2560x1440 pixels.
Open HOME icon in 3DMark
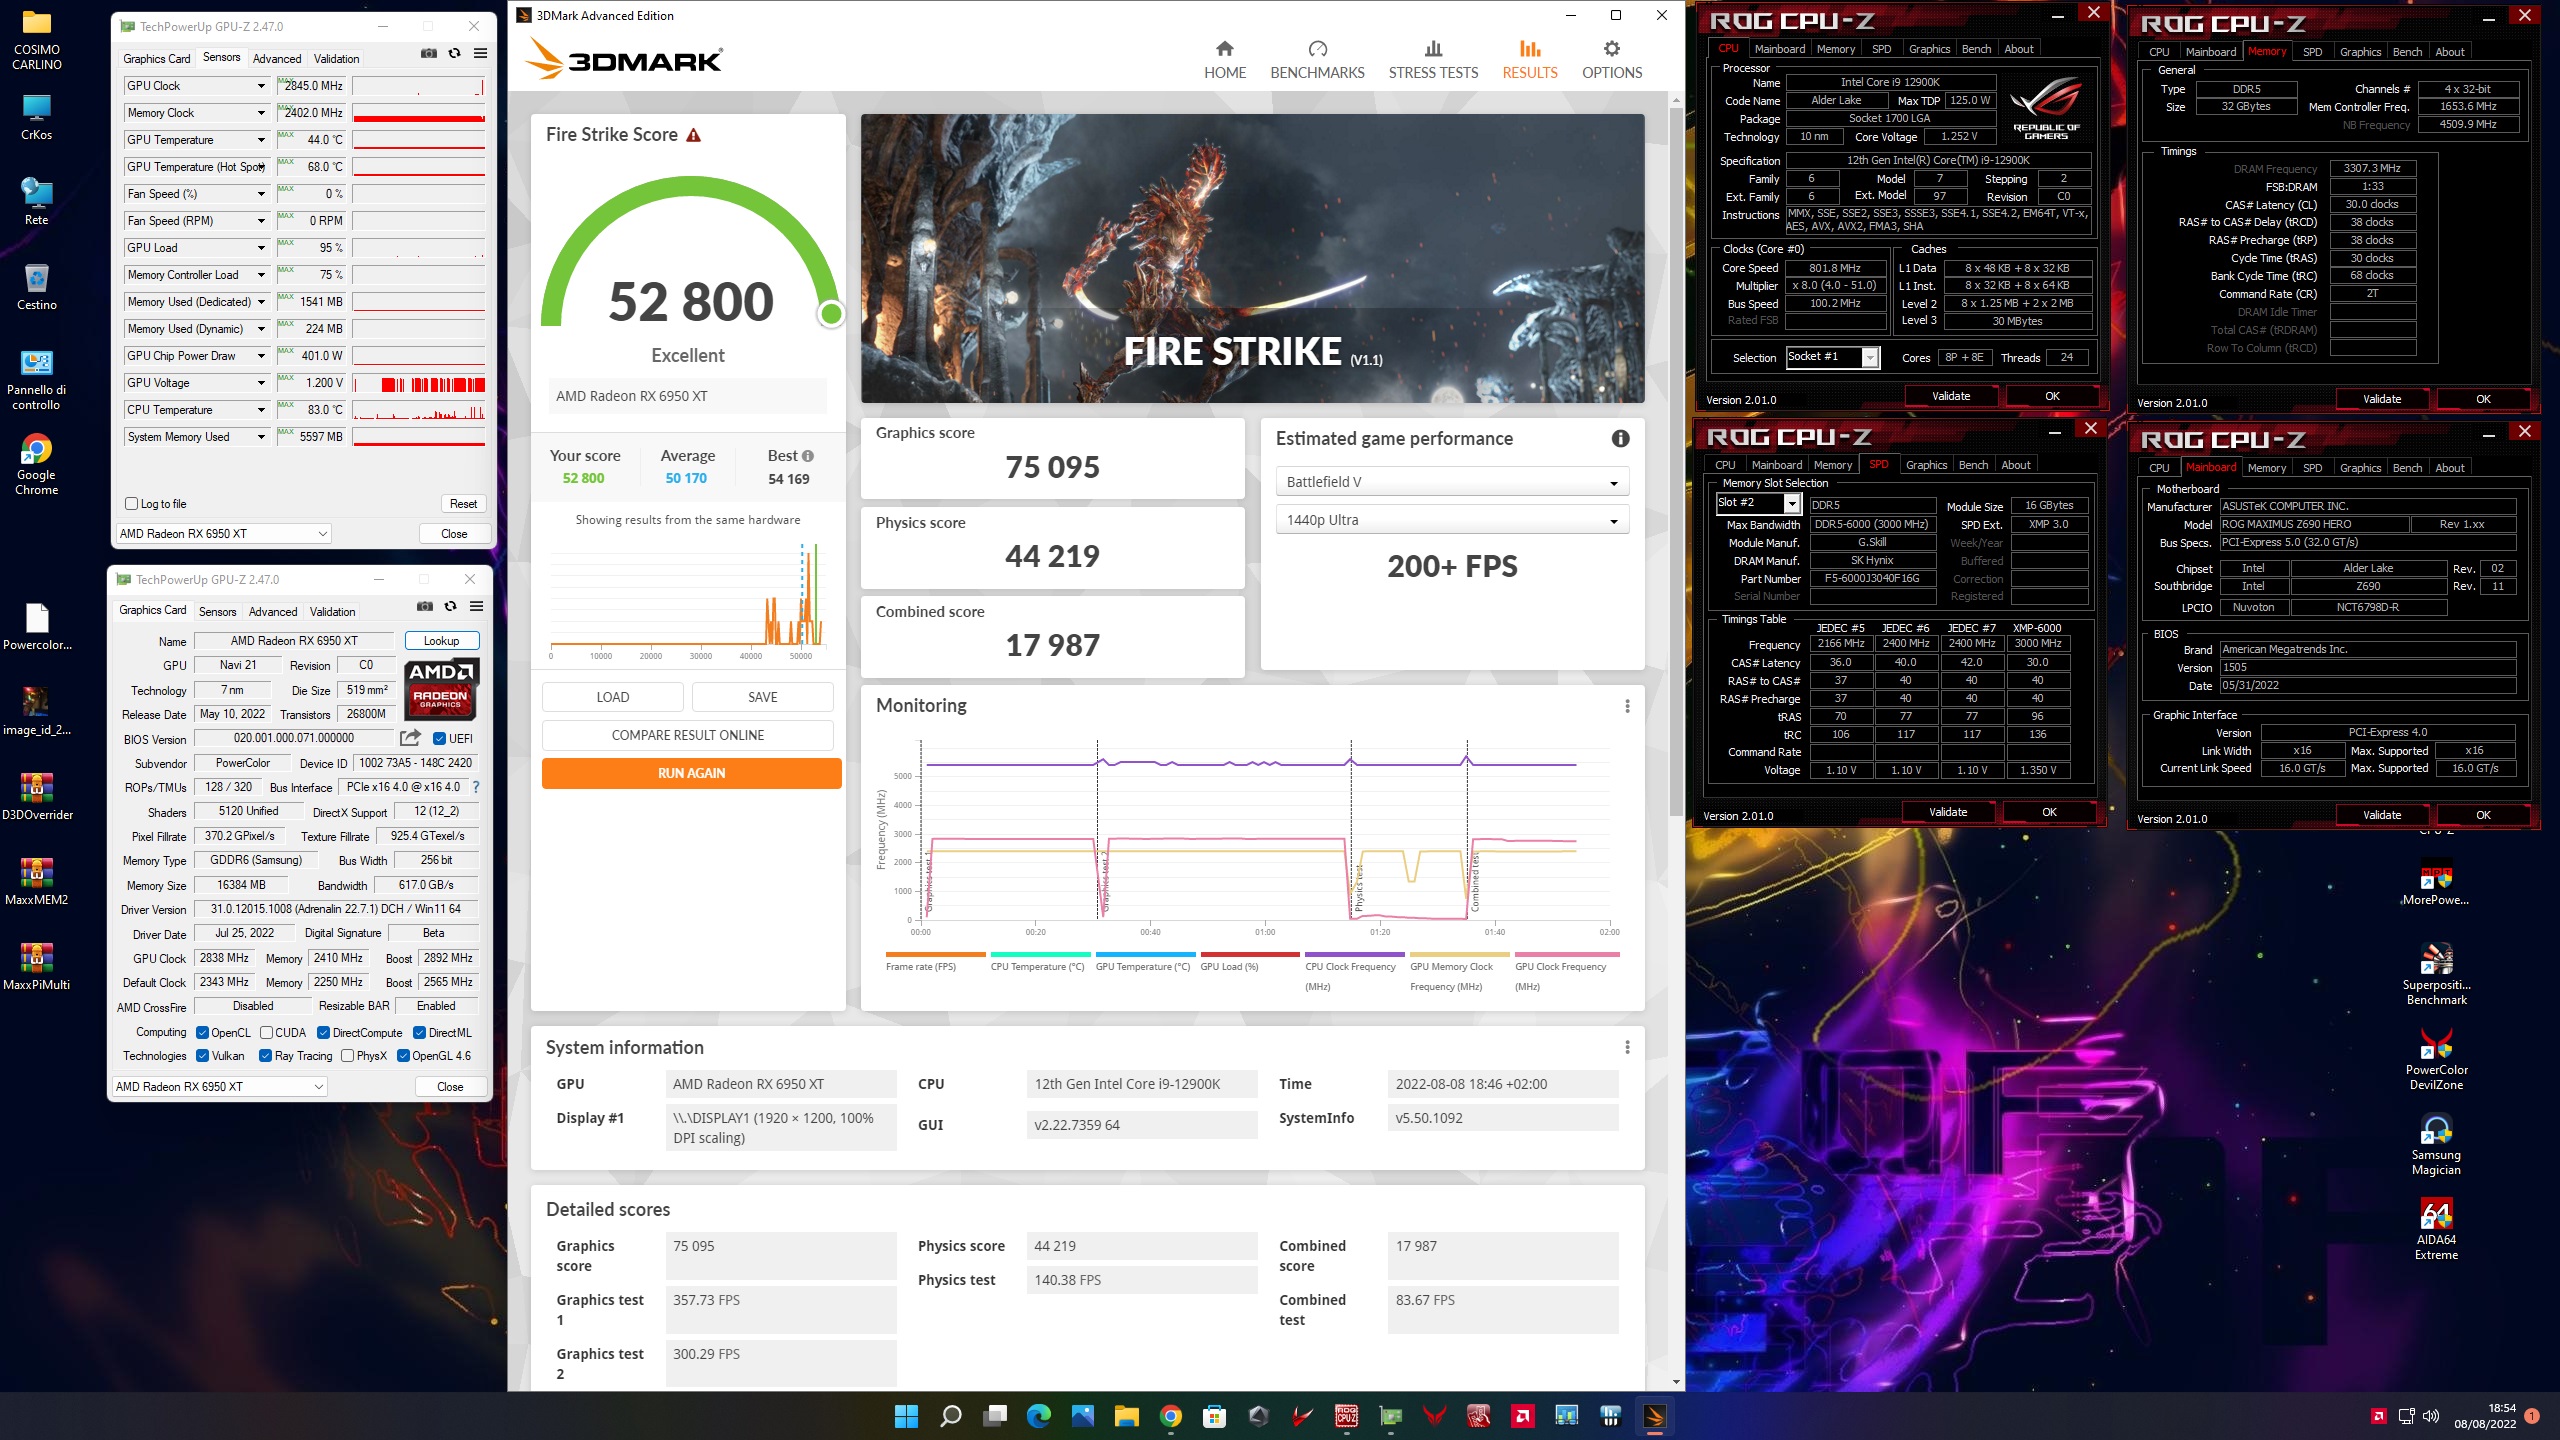(1224, 49)
